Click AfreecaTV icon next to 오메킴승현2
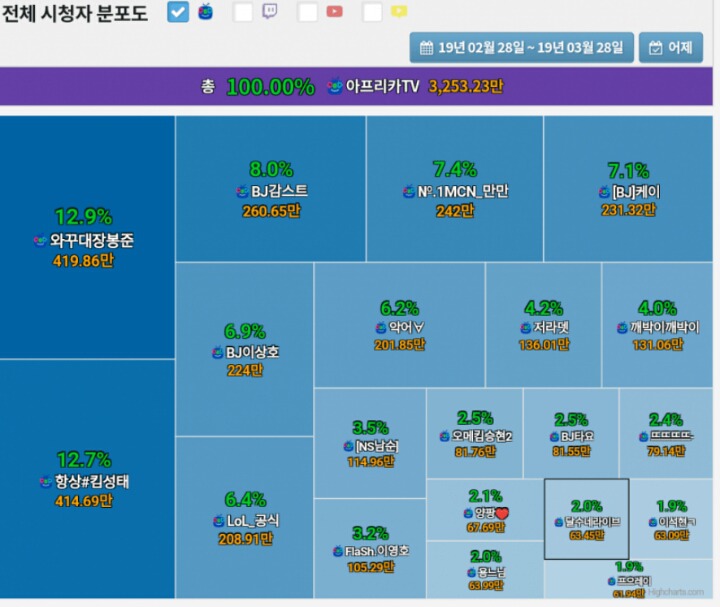Image resolution: width=720 pixels, height=607 pixels. 444,436
